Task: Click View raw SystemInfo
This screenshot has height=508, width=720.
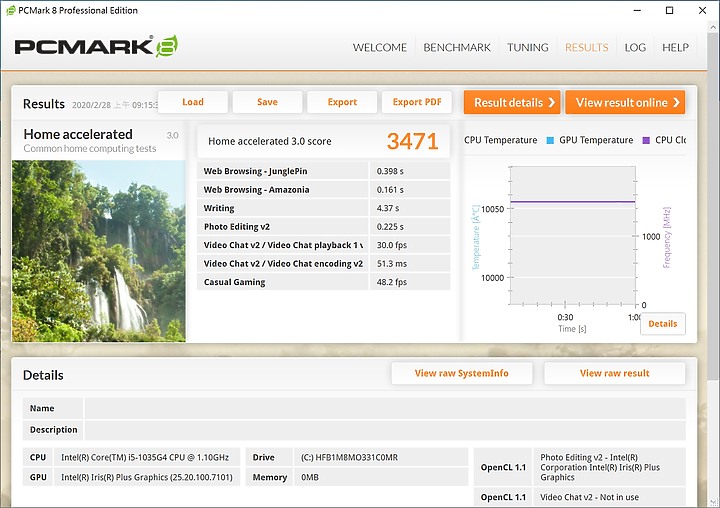Action: [x=462, y=373]
